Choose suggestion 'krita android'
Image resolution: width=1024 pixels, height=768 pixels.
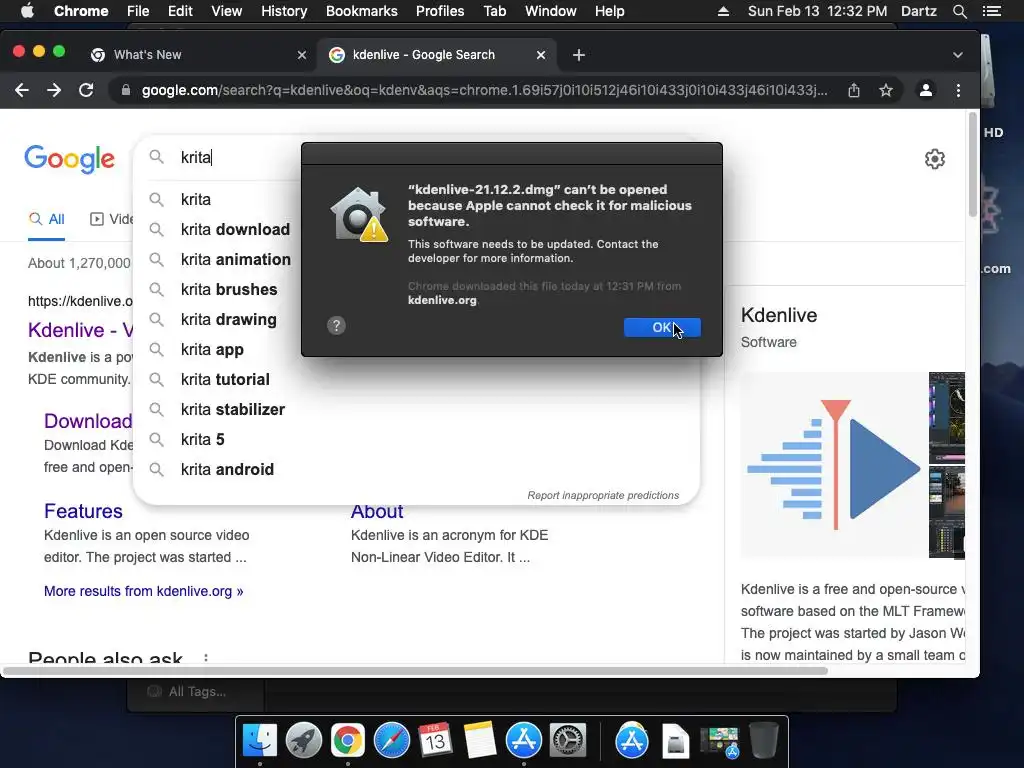(x=416, y=470)
